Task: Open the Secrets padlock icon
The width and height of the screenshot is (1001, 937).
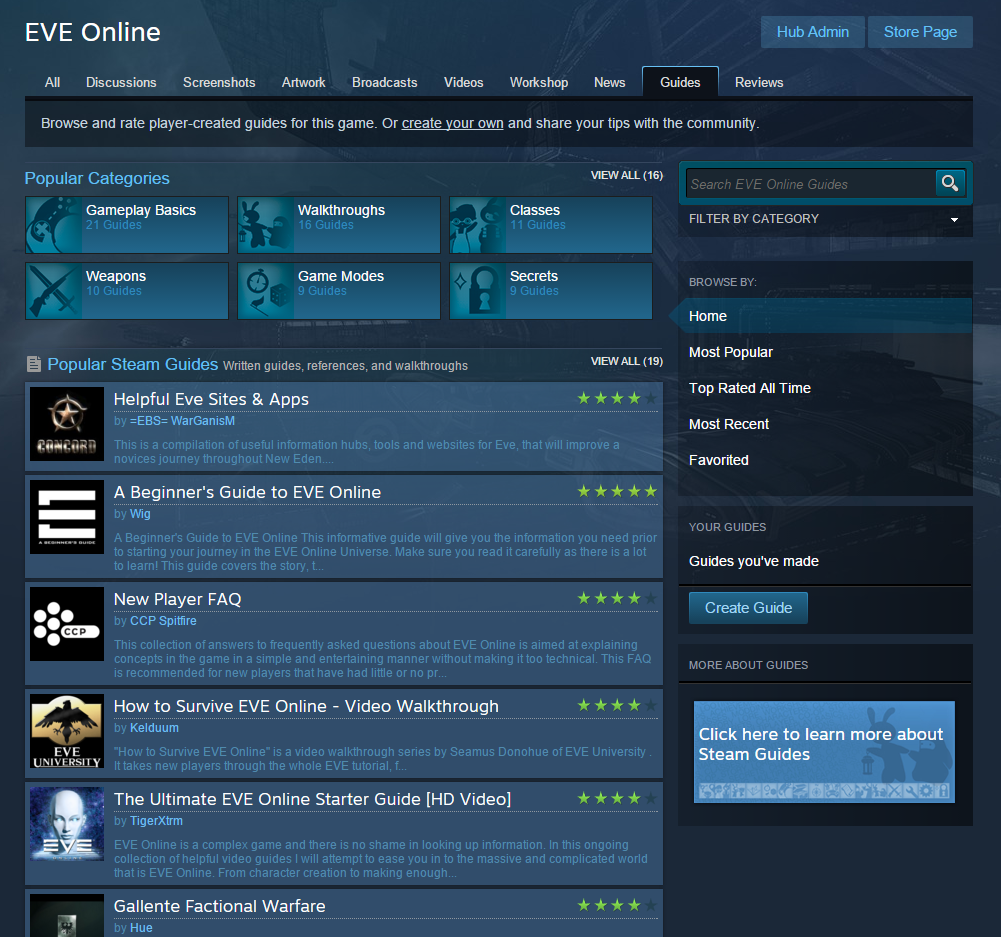Action: (478, 291)
